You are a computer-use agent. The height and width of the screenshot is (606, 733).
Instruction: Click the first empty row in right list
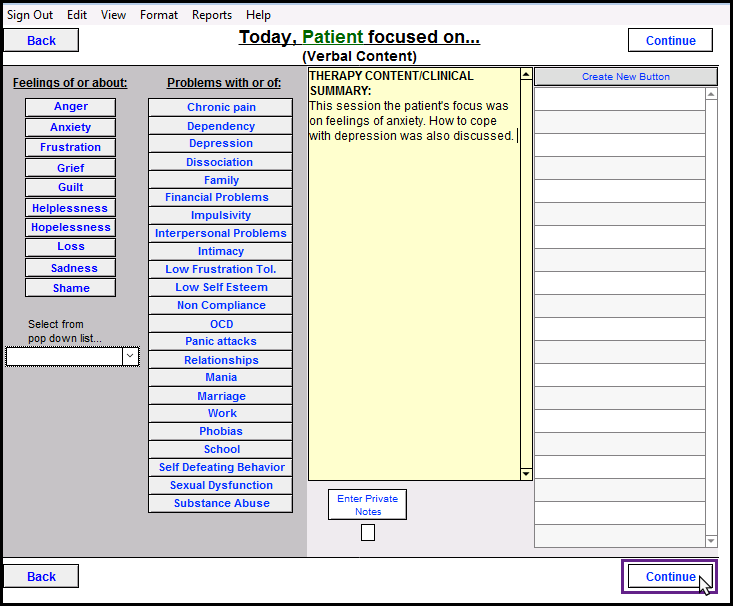[619, 99]
